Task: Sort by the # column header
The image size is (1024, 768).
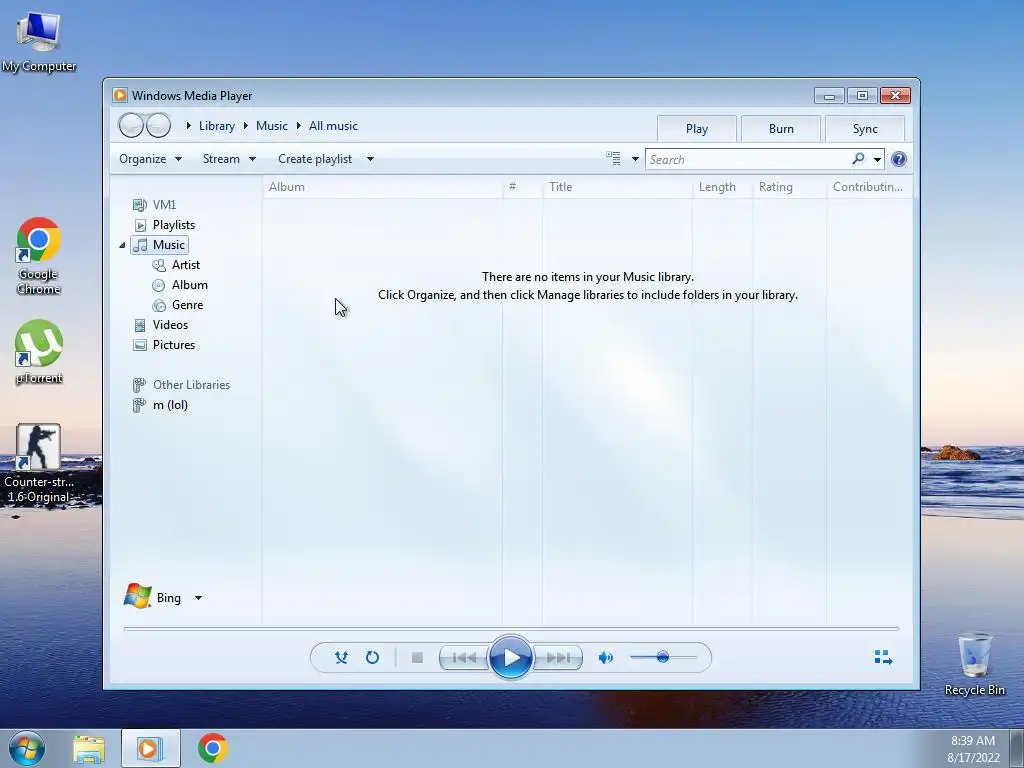Action: click(522, 187)
